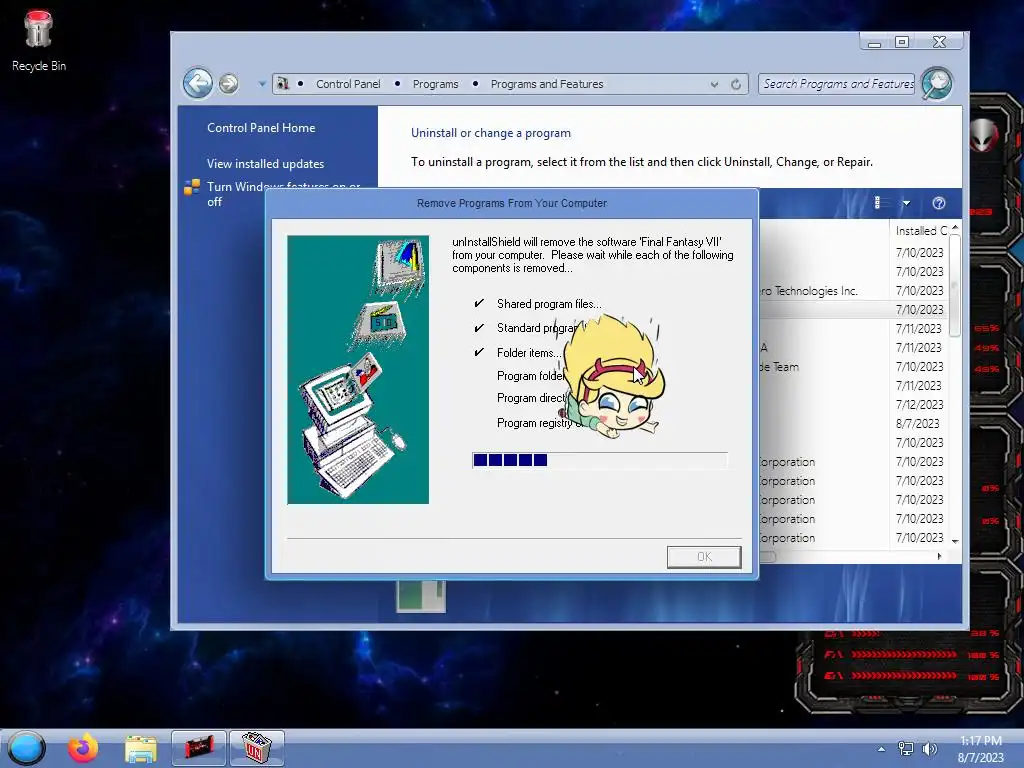1024x768 pixels.
Task: Open File Explorer from the taskbar
Action: (x=141, y=749)
